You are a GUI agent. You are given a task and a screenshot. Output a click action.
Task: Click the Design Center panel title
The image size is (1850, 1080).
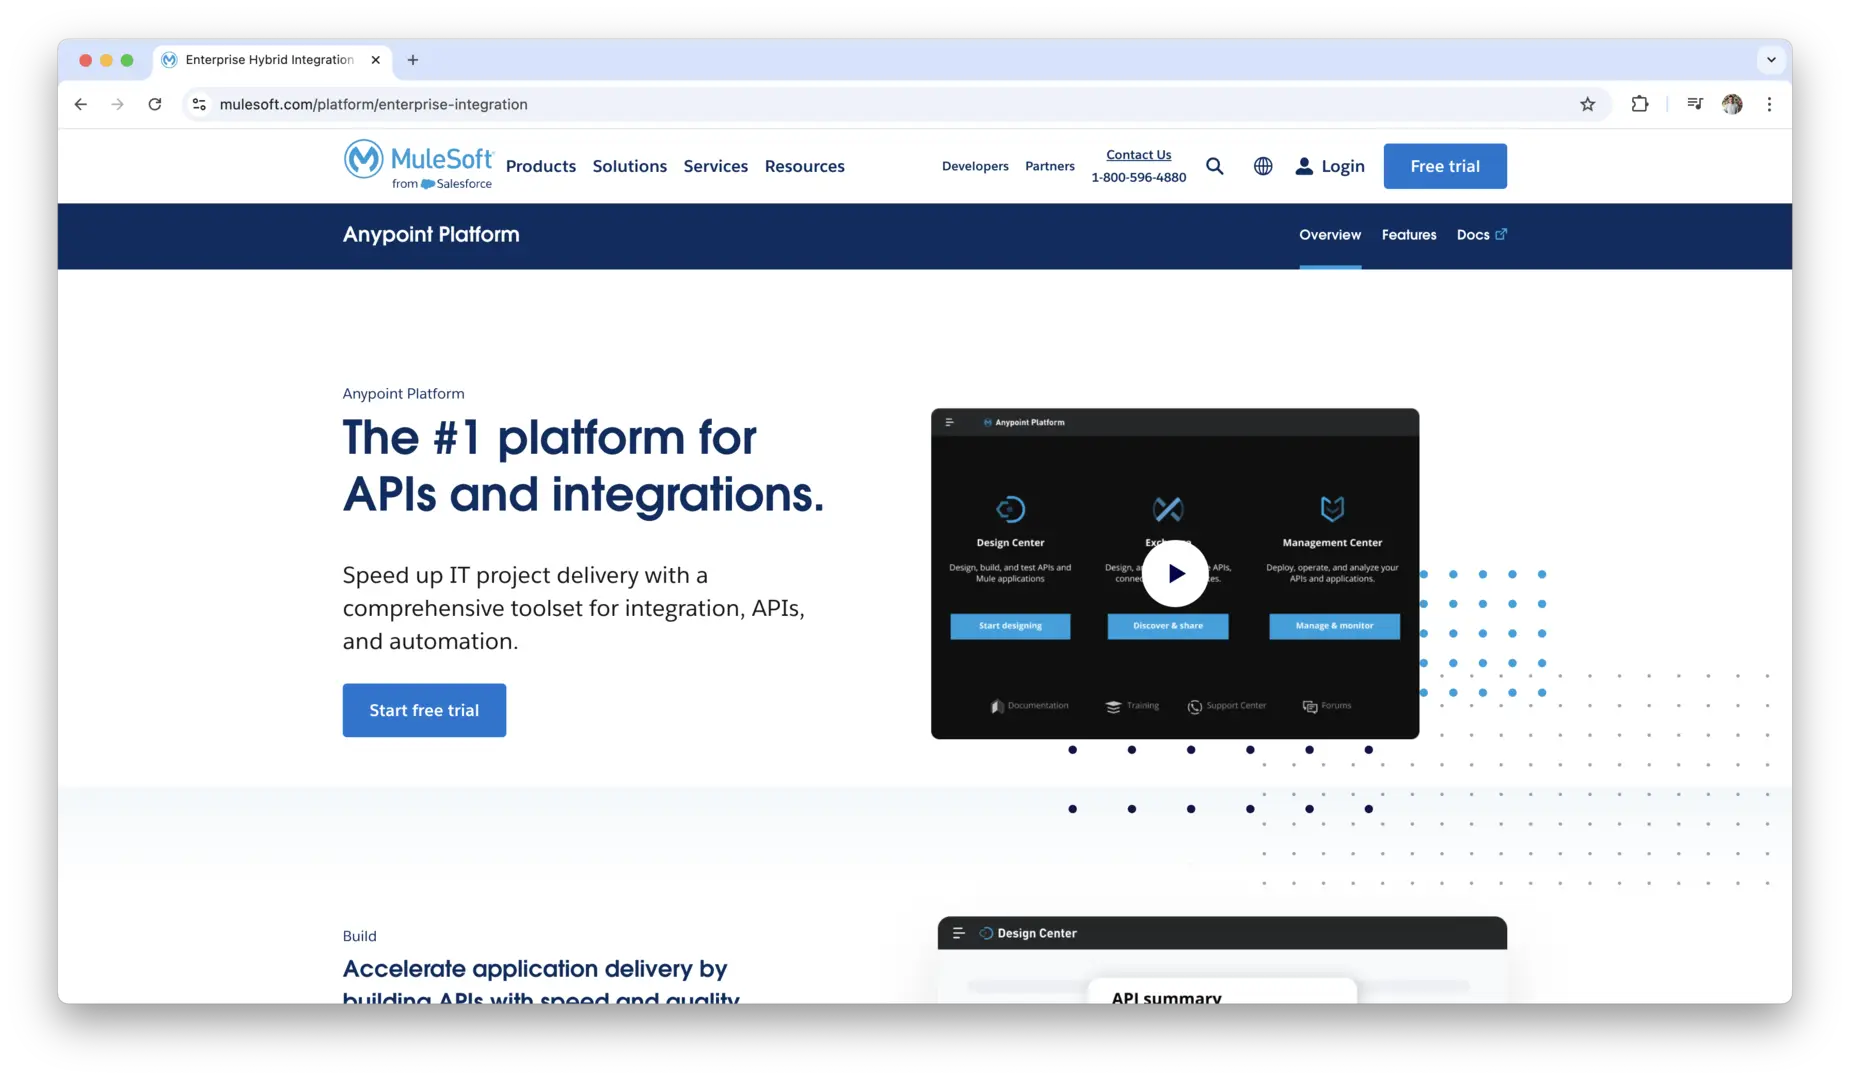[1037, 933]
